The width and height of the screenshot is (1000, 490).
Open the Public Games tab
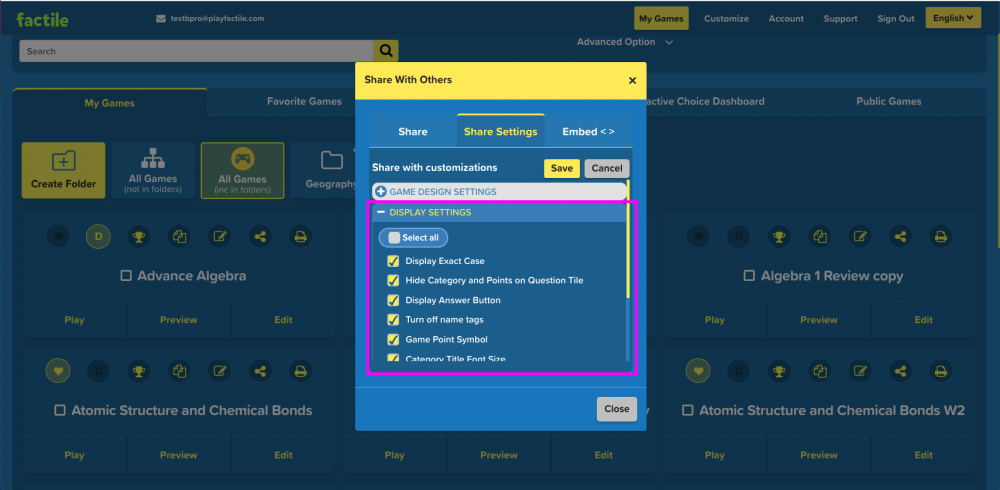click(x=888, y=101)
